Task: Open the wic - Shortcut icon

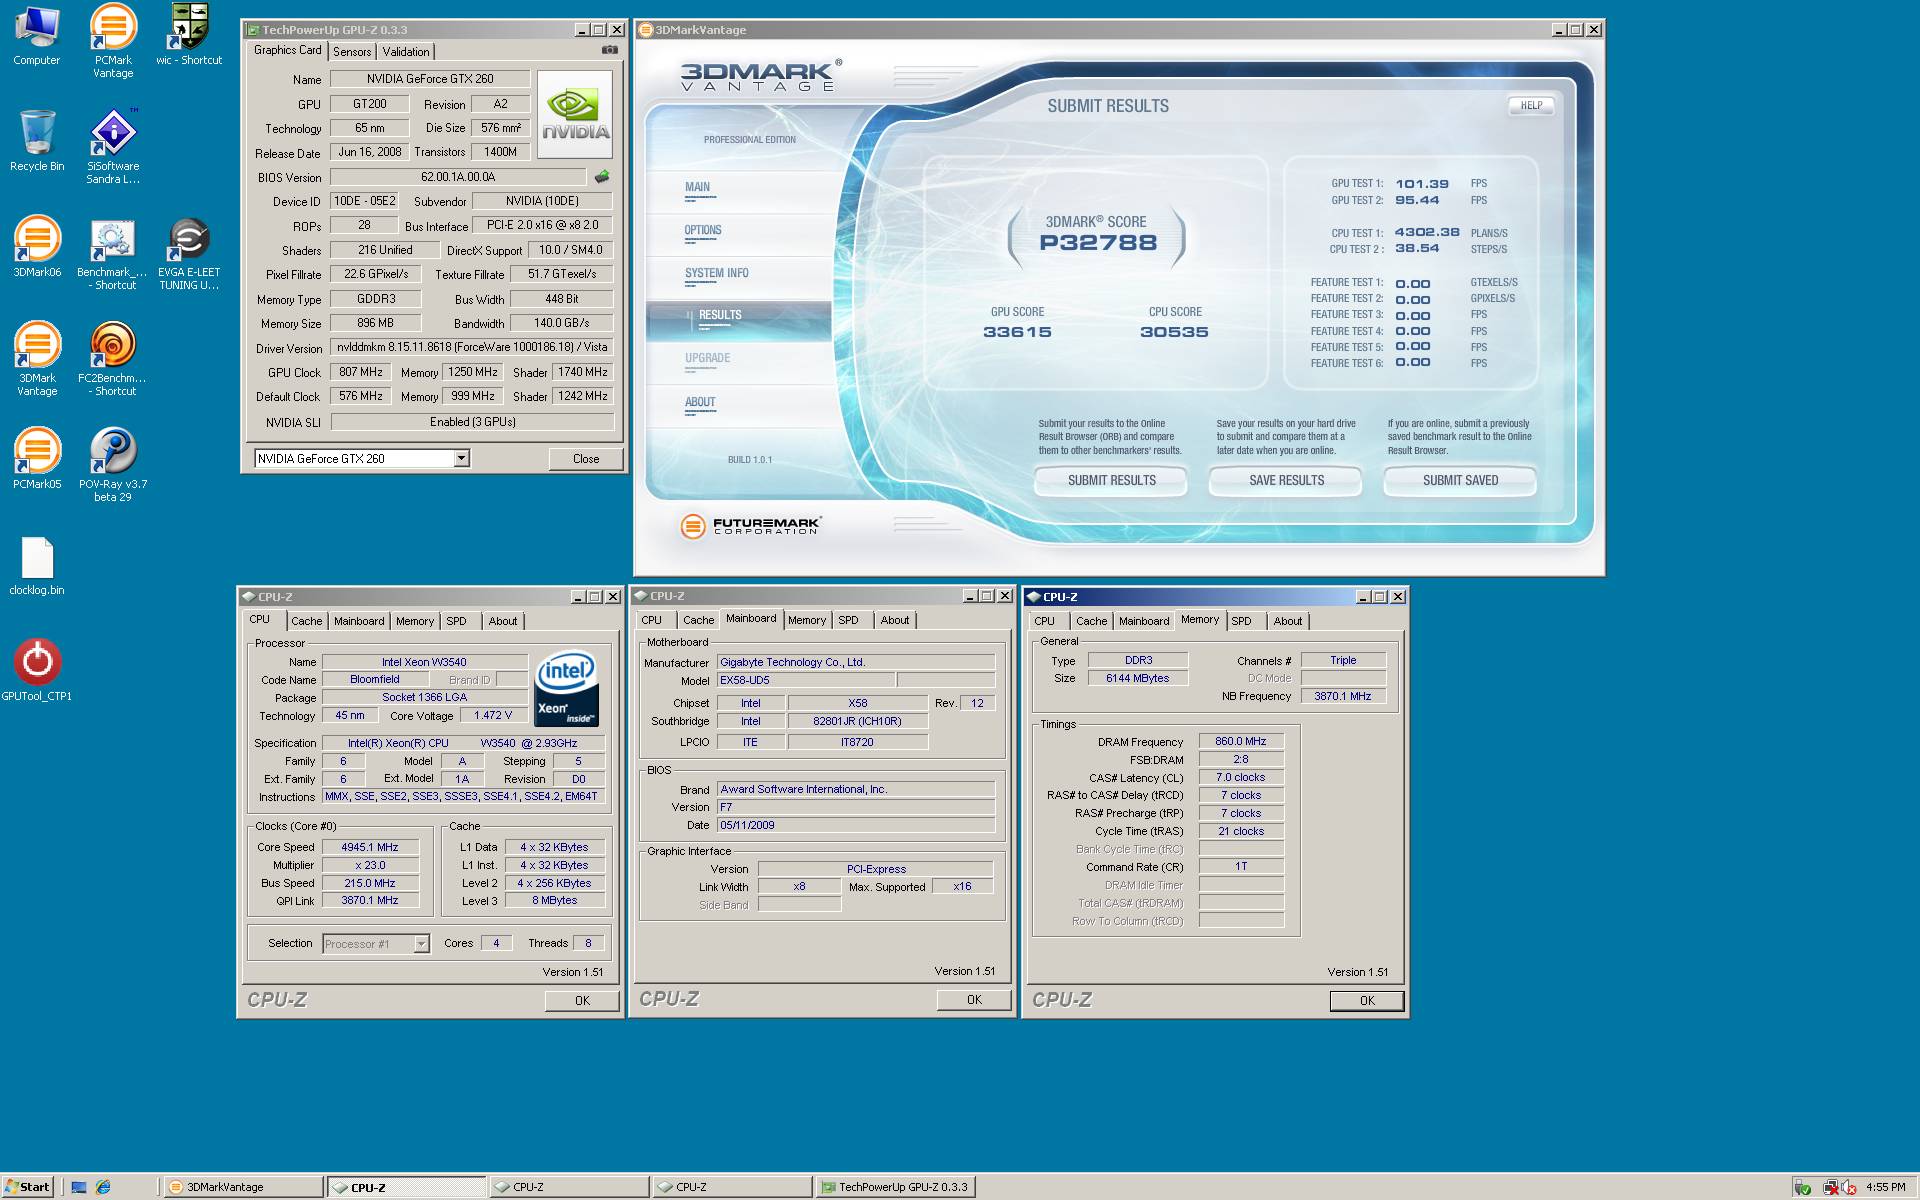Action: pyautogui.click(x=189, y=37)
